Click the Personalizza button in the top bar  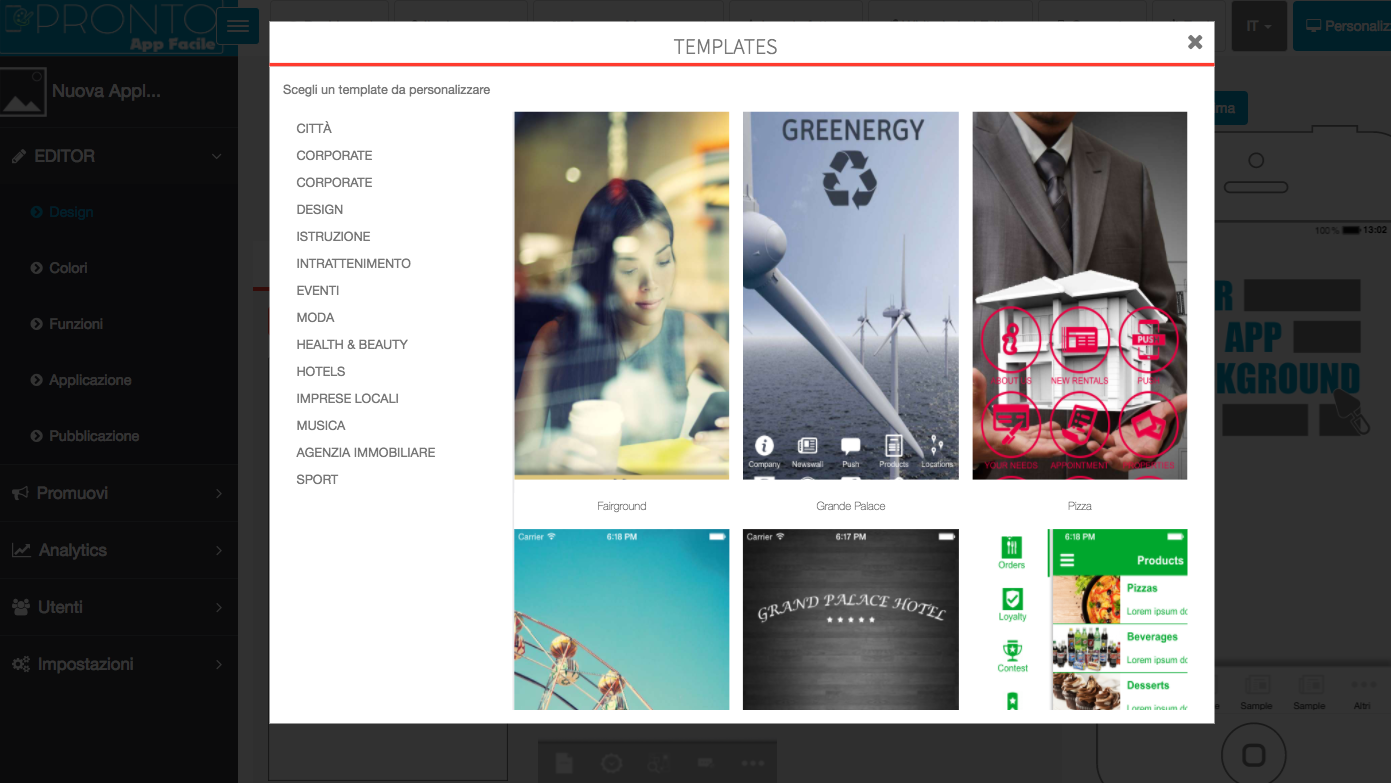(x=1343, y=26)
